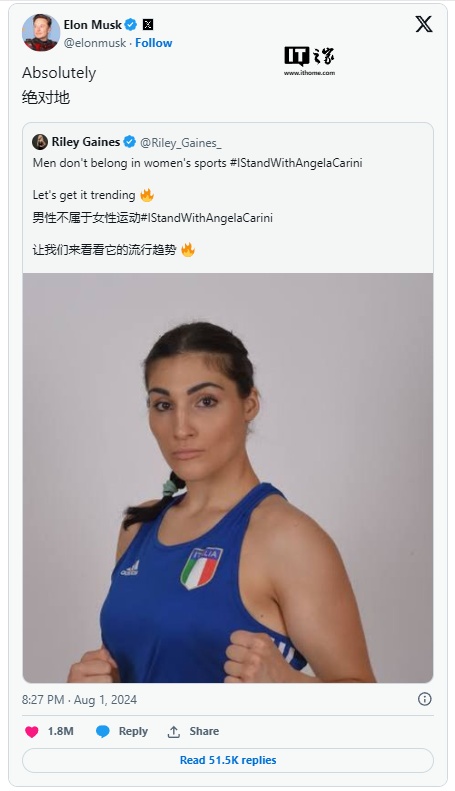Open the Elon Musk display name
The image size is (455, 791).
(92, 24)
